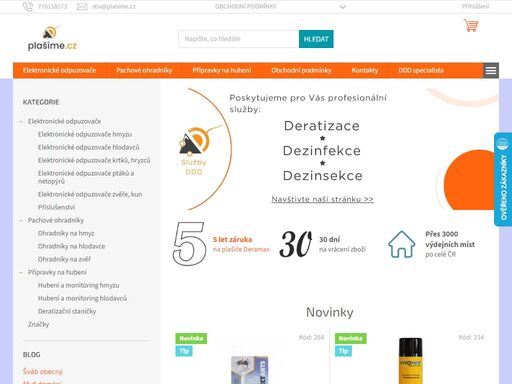Click the house icon for pickup points
This screenshot has height=384, width=512.
(x=402, y=244)
